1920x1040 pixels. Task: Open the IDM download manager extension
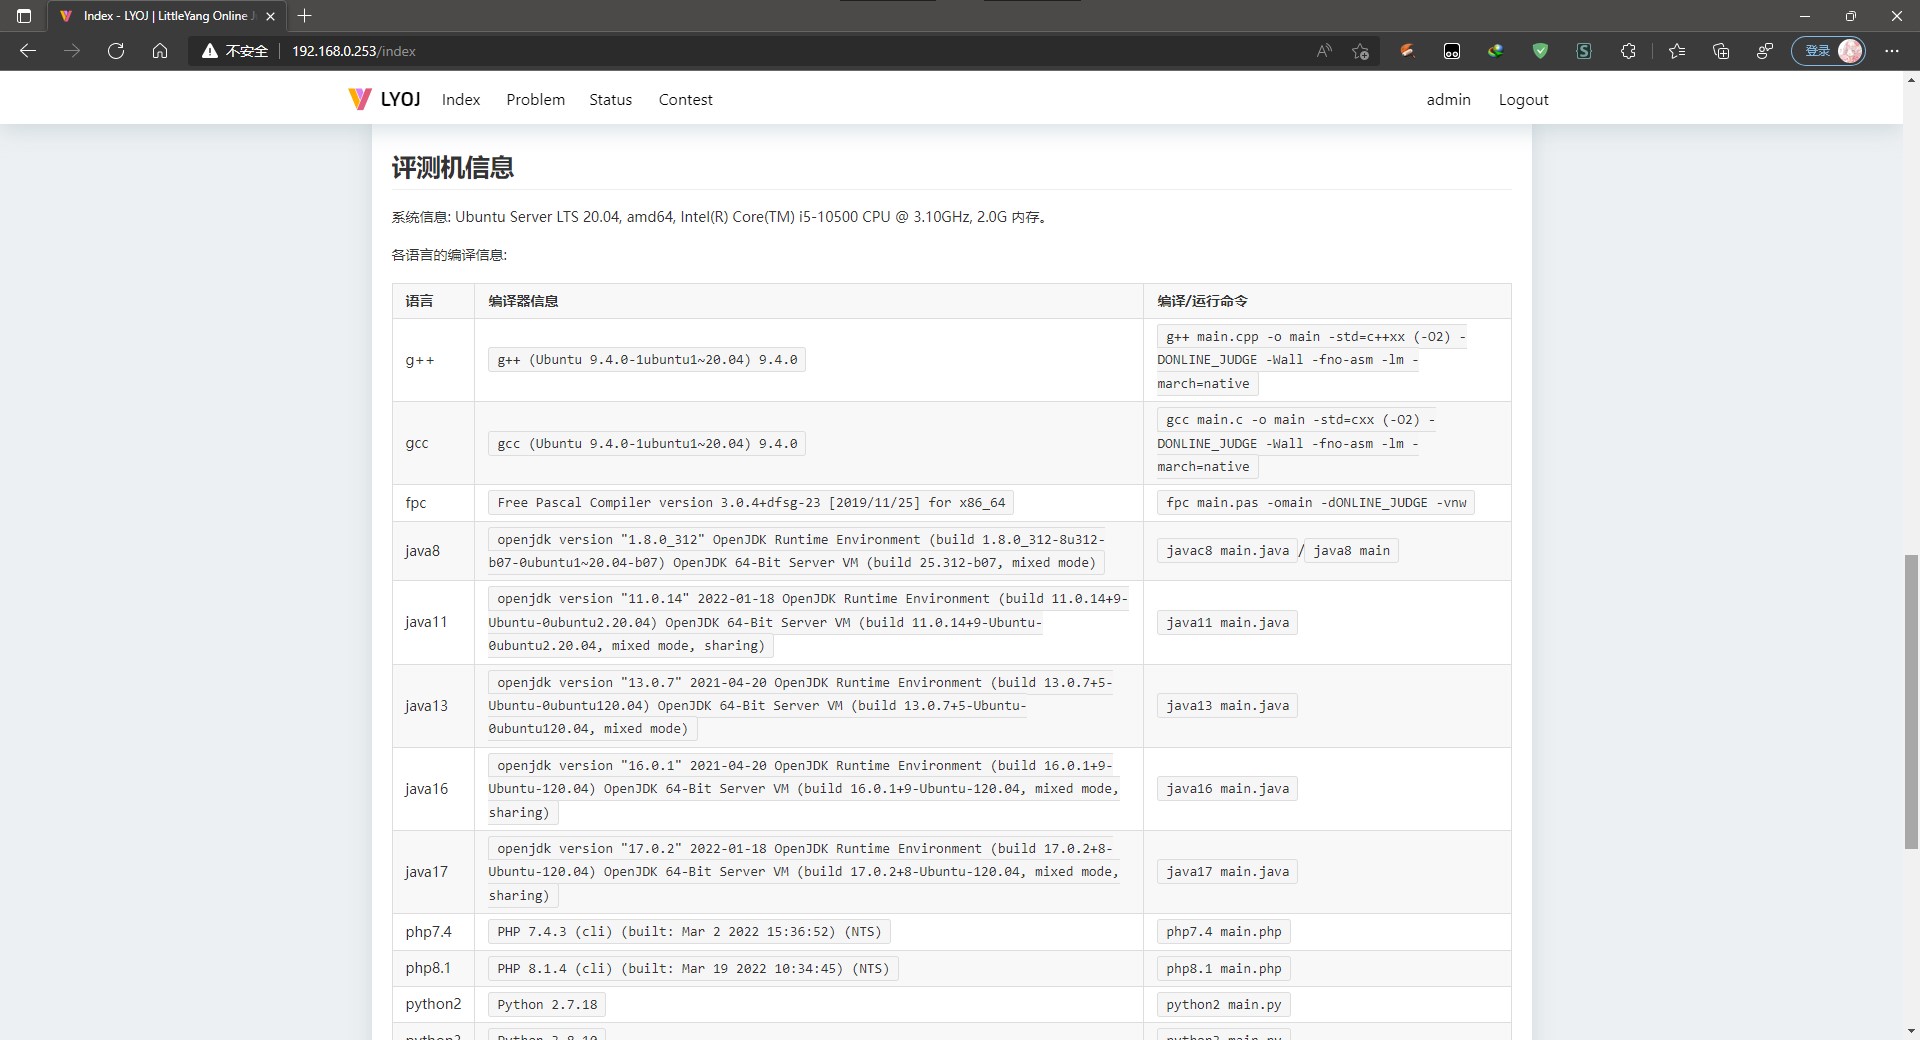1495,51
